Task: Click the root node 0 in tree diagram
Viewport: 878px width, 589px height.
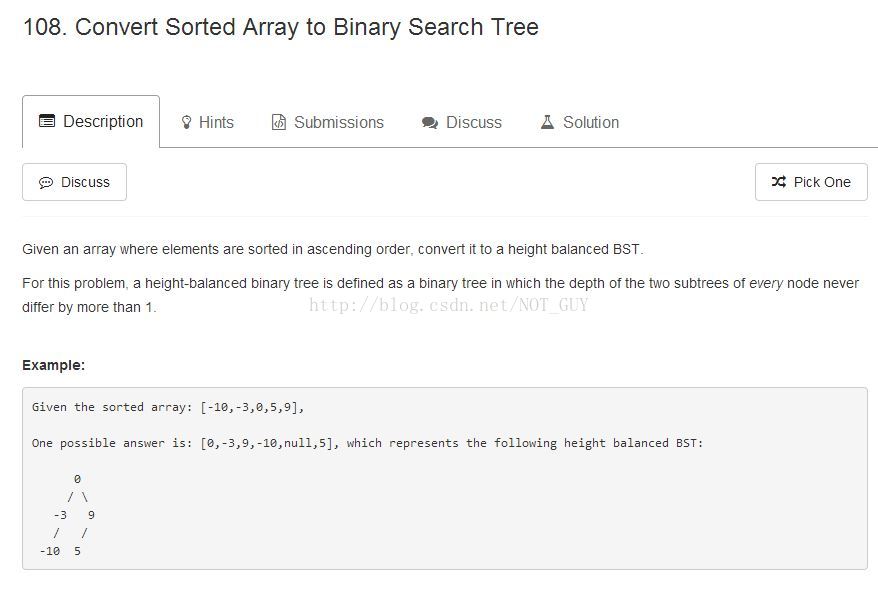Action: 77,479
